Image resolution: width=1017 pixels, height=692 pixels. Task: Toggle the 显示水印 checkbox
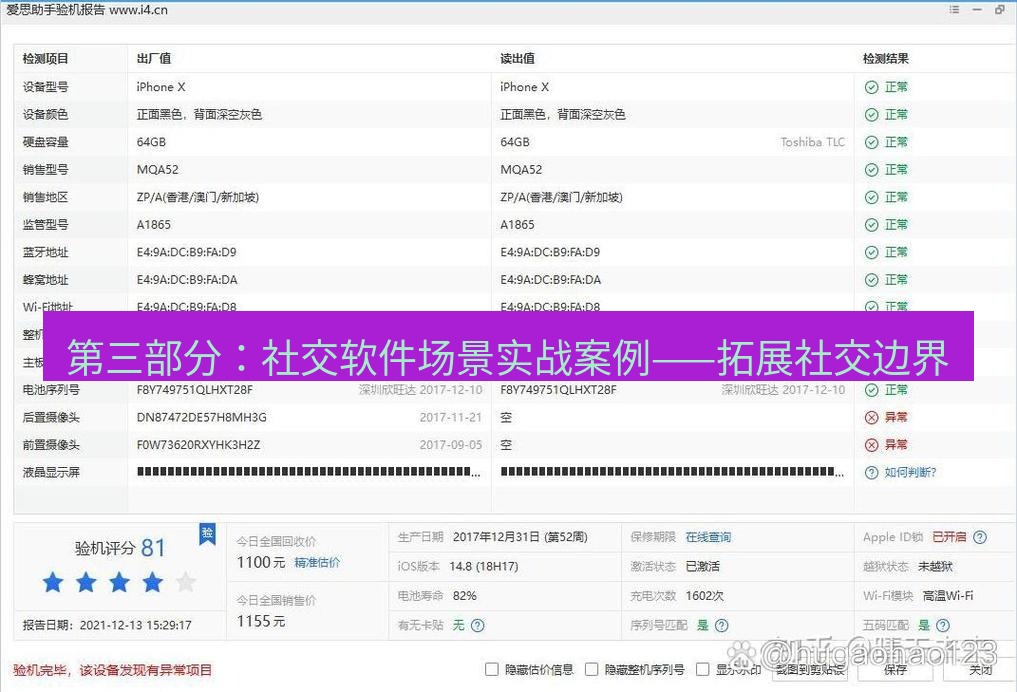(701, 670)
